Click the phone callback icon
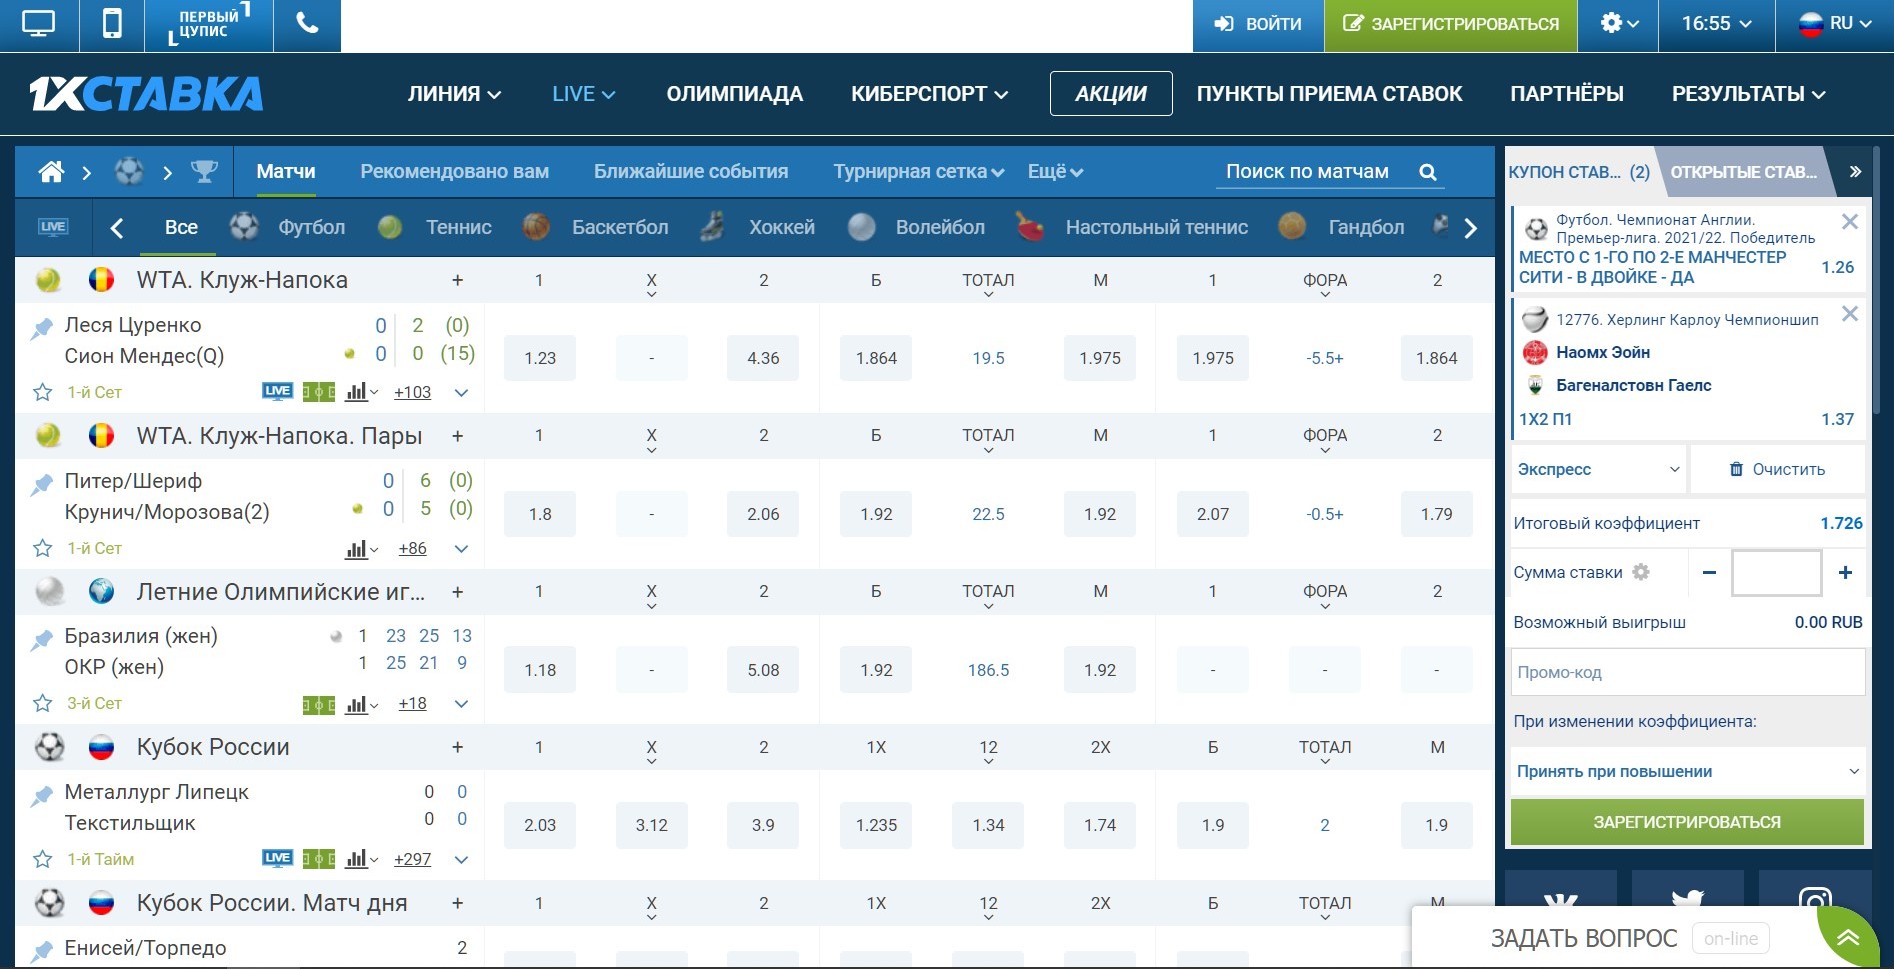The height and width of the screenshot is (969, 1894). (x=308, y=24)
